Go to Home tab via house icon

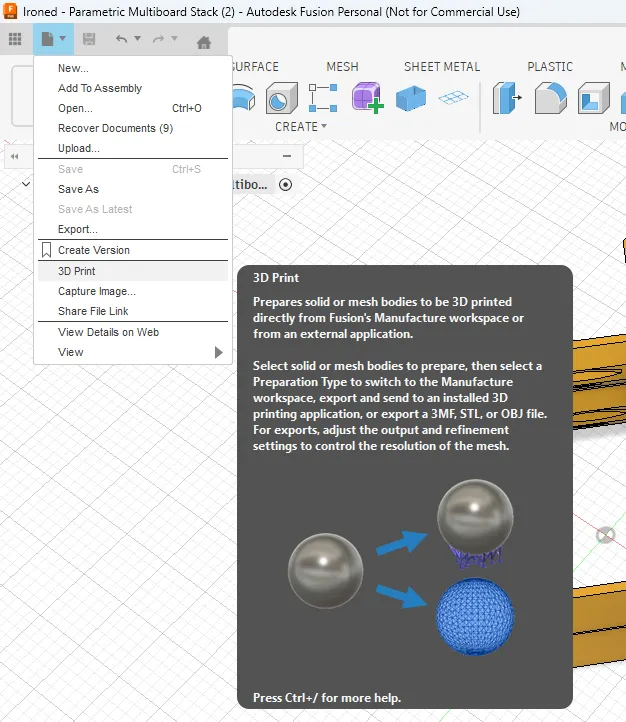[204, 42]
